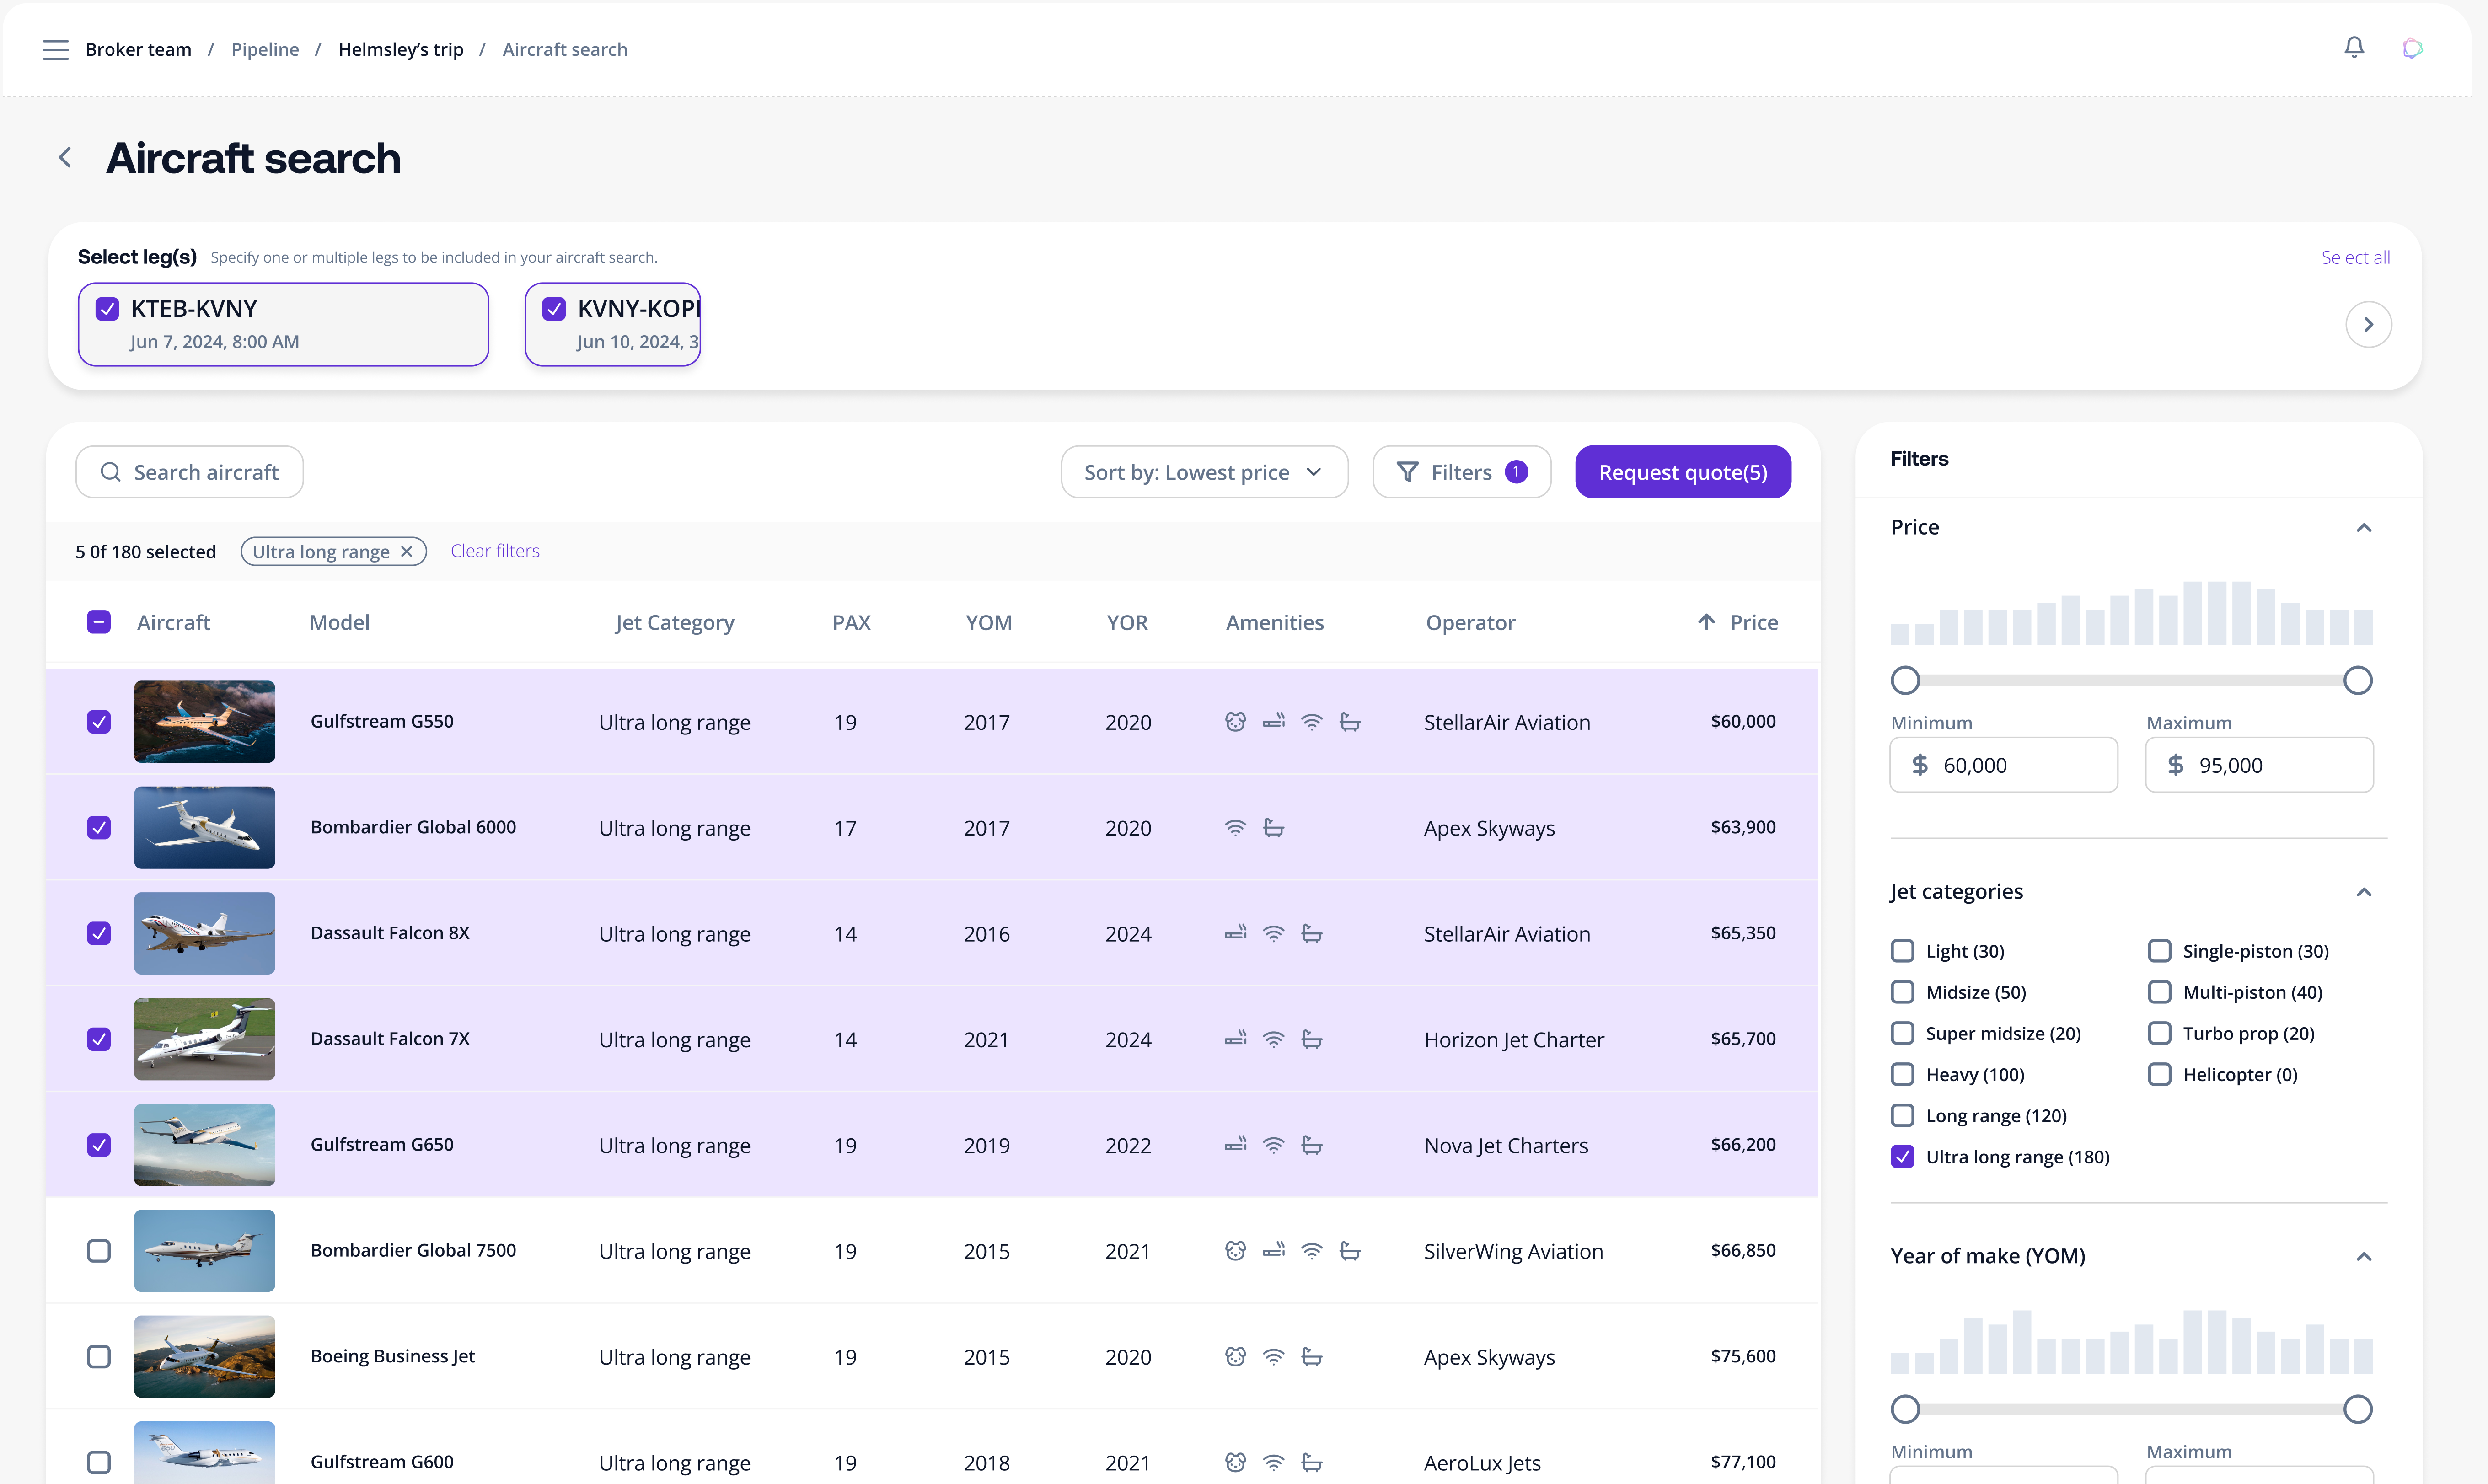Go back using arrow beside Aircraft search
2488x1484 pixels.
point(65,158)
